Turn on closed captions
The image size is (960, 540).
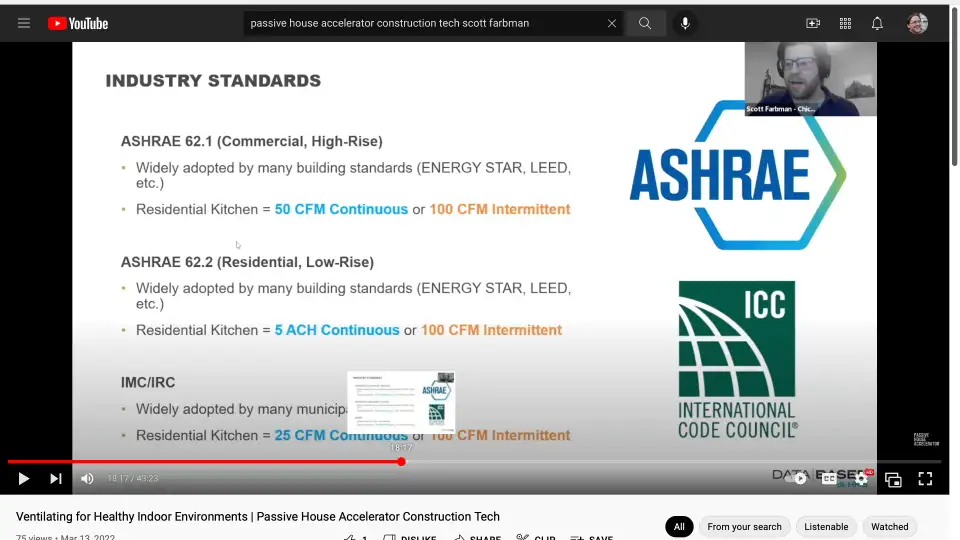tap(829, 479)
